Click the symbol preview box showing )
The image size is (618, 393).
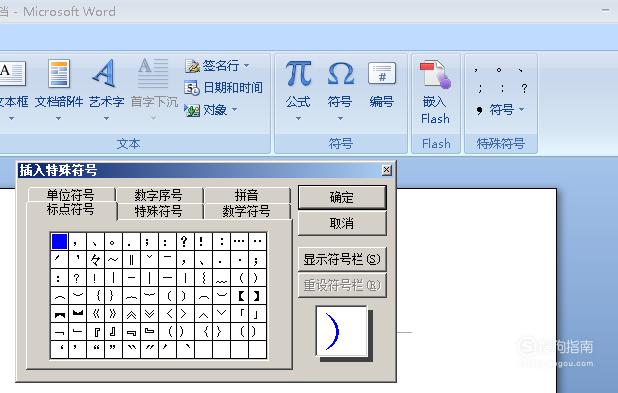341,331
